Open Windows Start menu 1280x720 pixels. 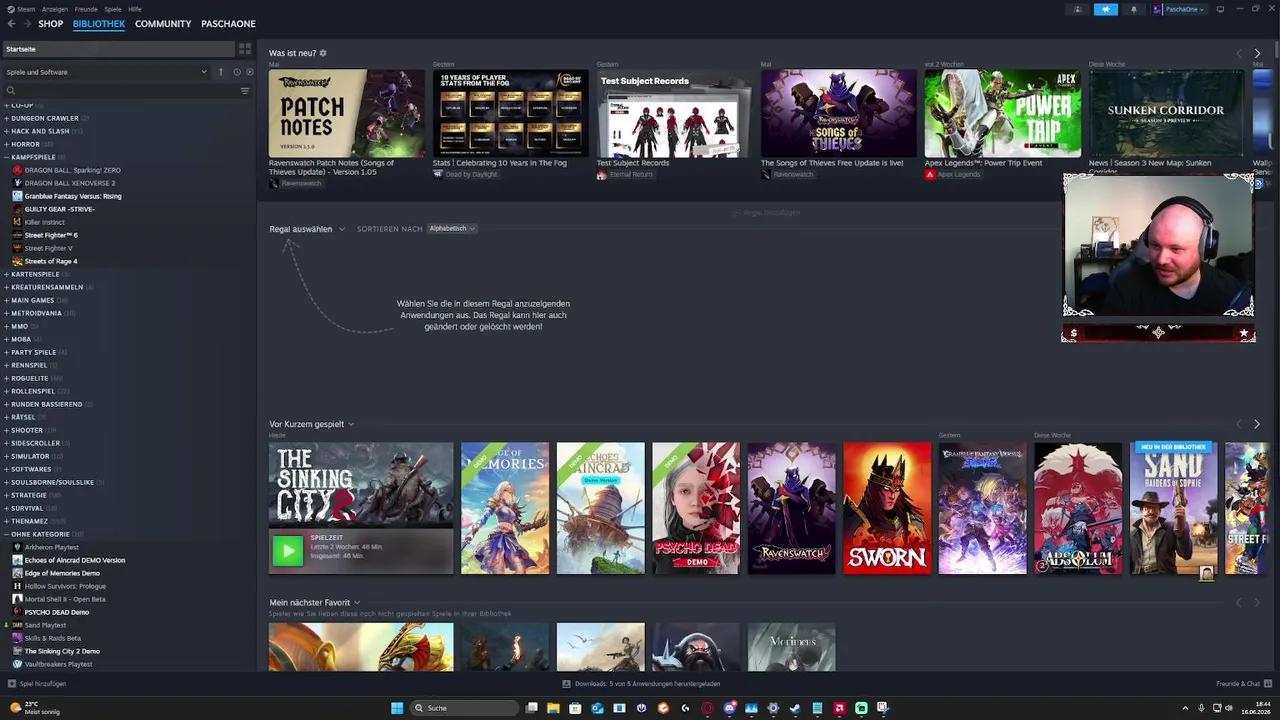pyautogui.click(x=397, y=708)
